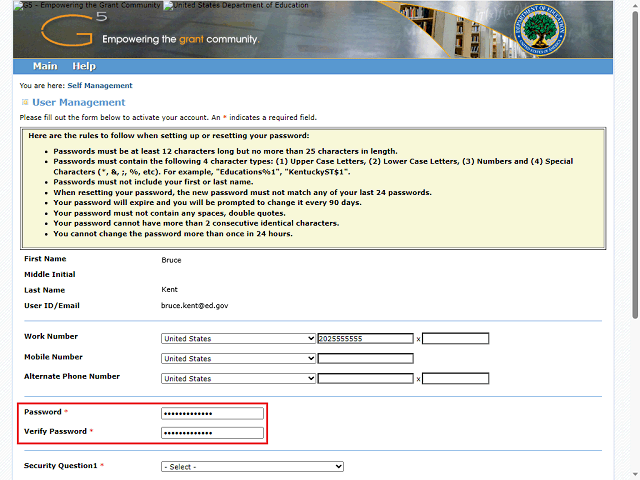Click the Mobile Number phone field
The image size is (640, 480).
click(365, 359)
